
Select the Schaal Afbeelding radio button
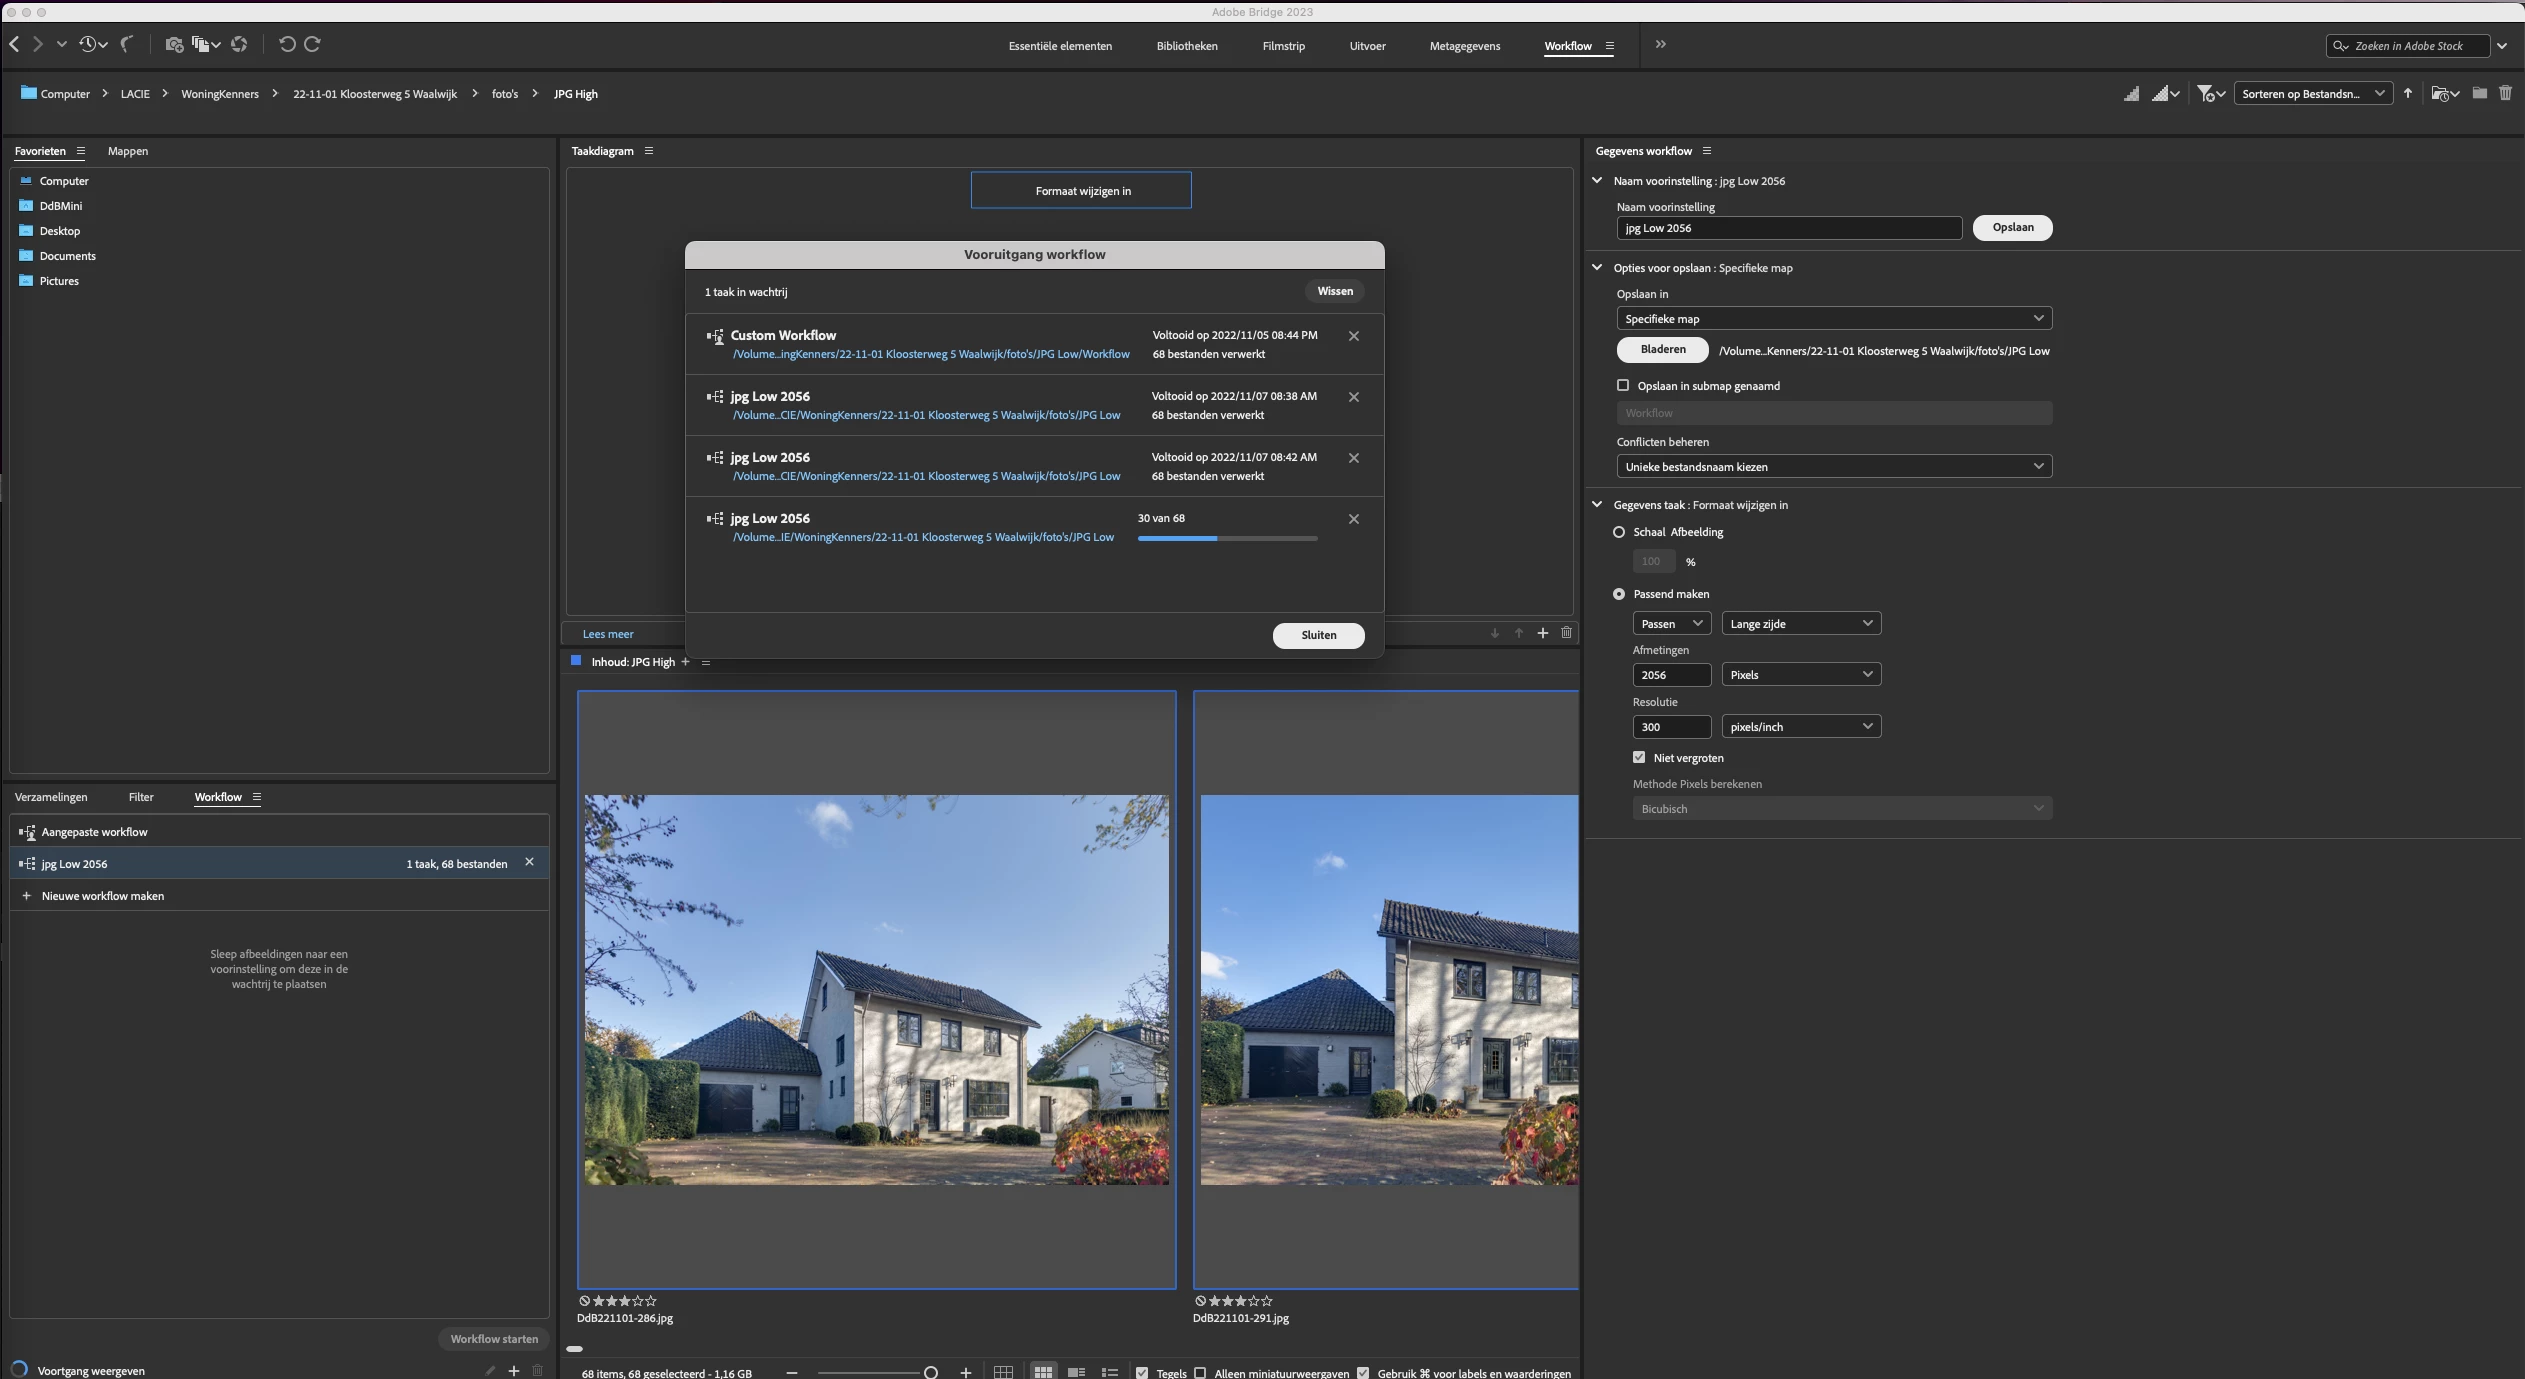pos(1619,532)
